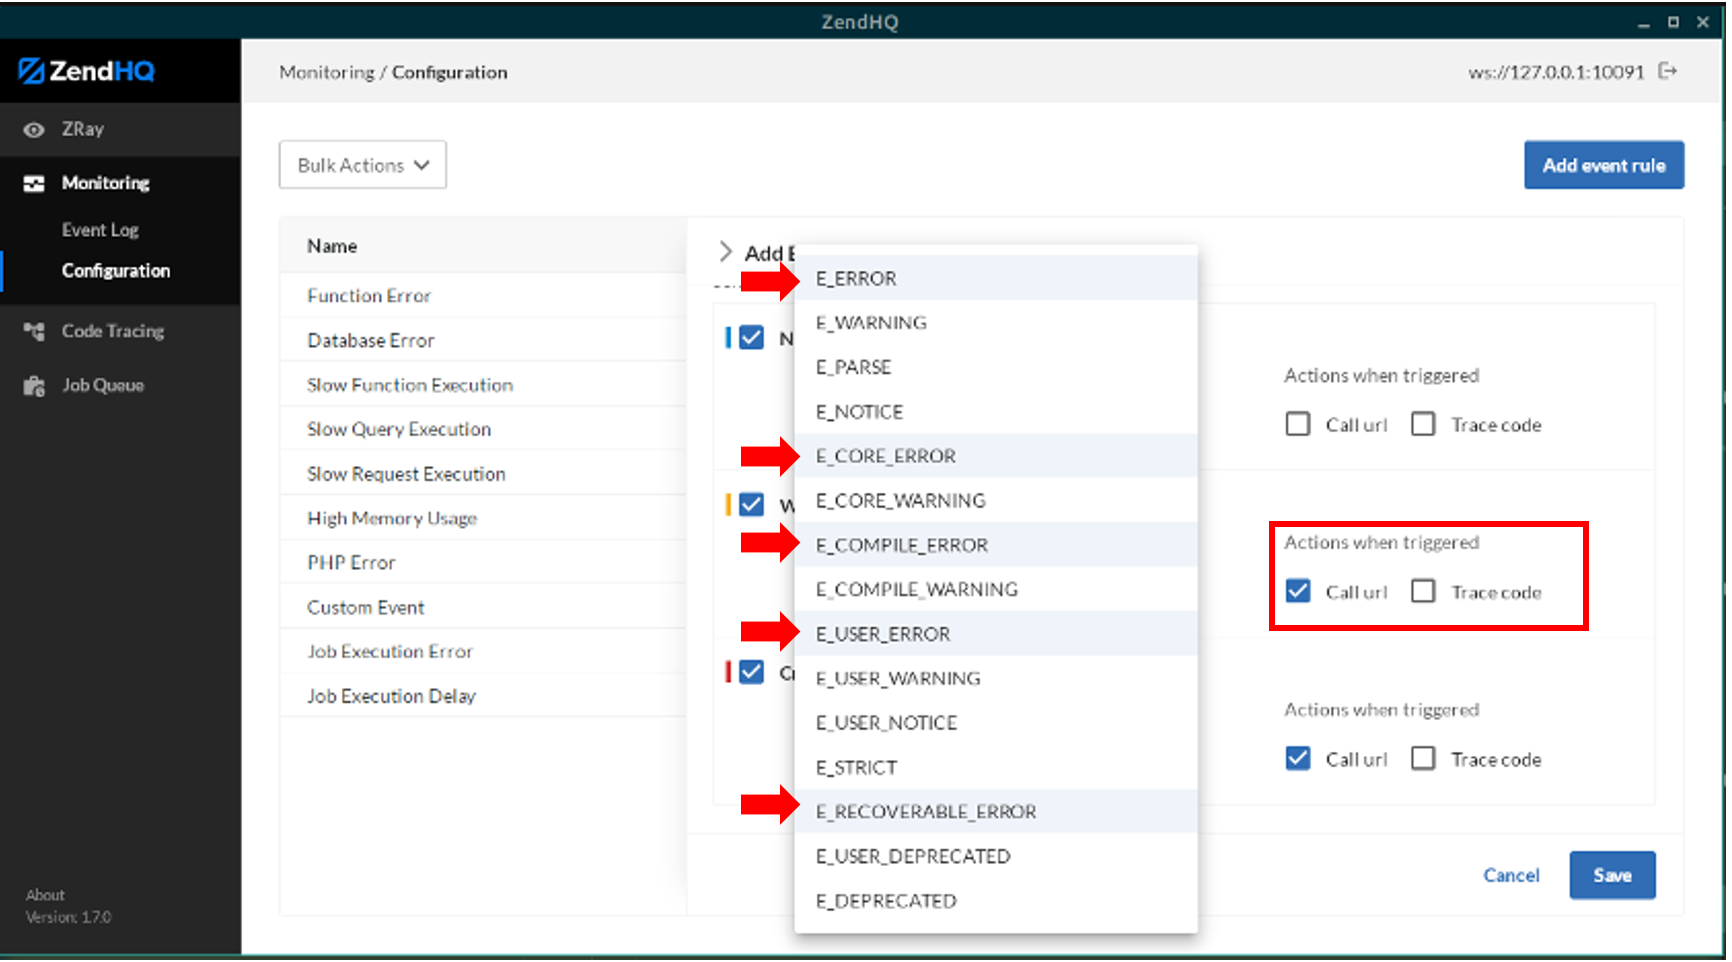Screen dimensions: 1732x962
Task: Click About link in sidebar
Action: pos(45,895)
